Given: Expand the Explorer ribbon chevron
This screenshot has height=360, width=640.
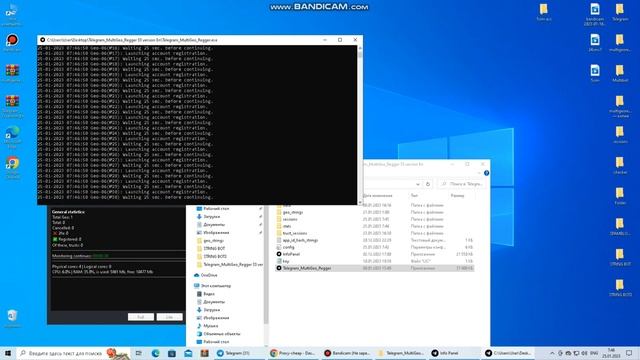Looking at the screenshot, I should coord(479,173).
